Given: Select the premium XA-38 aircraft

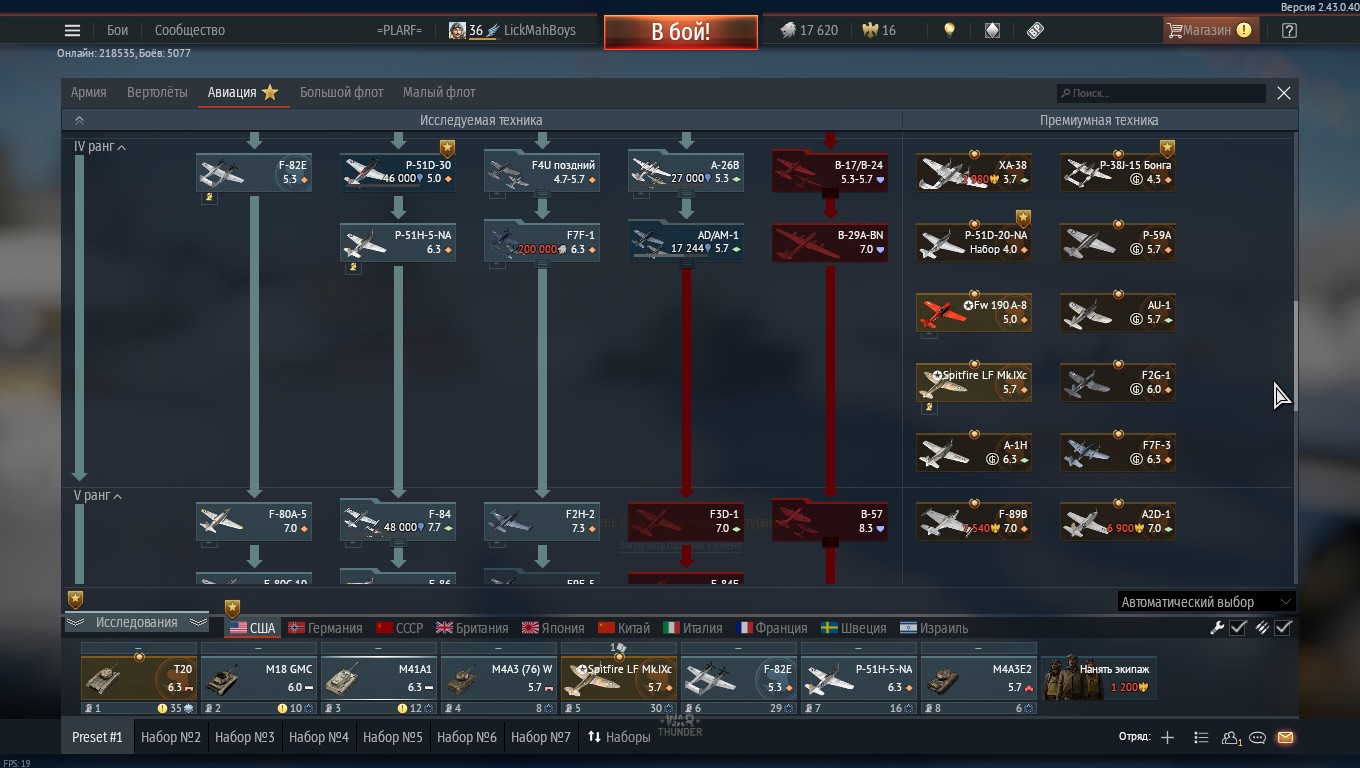Looking at the screenshot, I should pyautogui.click(x=974, y=172).
